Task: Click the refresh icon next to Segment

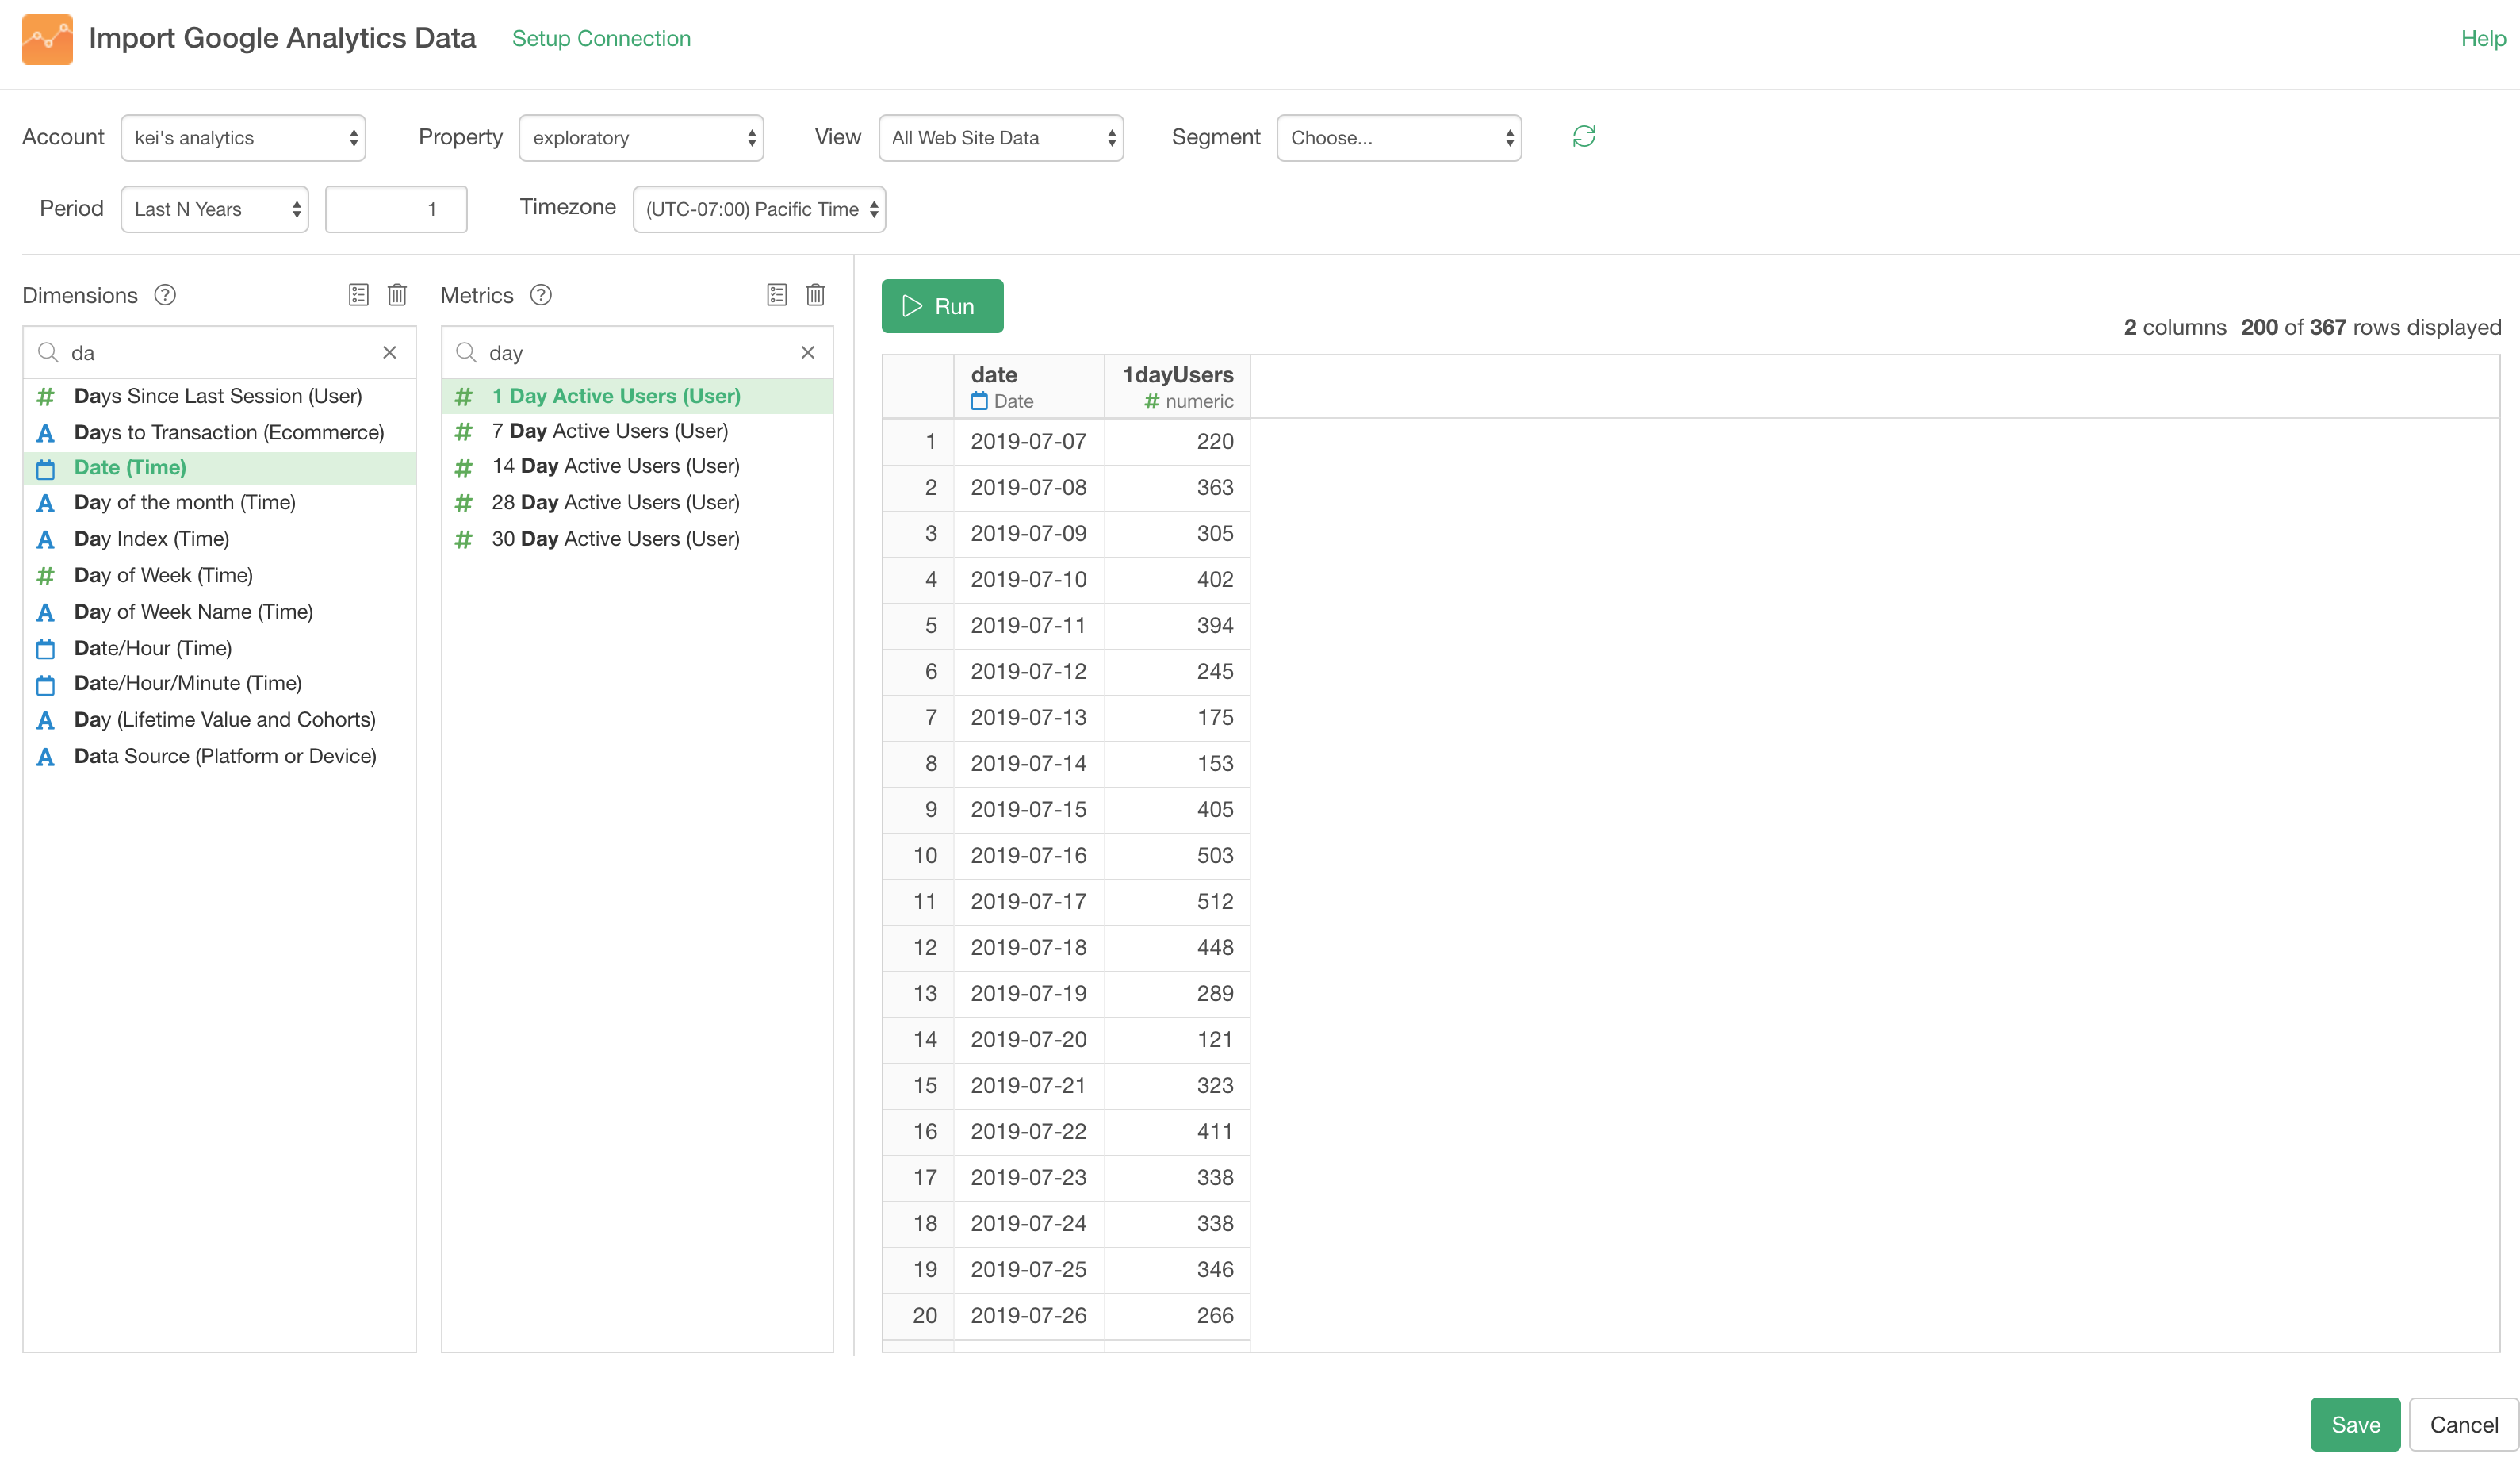Action: click(1583, 137)
